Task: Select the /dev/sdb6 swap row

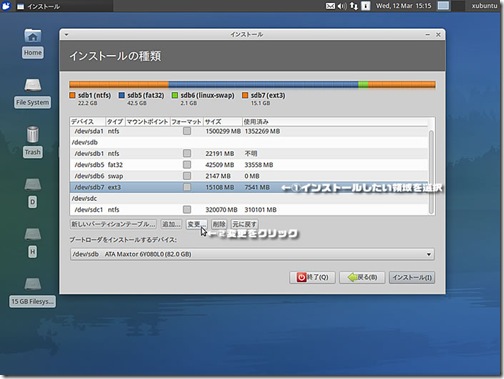Action: [249, 176]
